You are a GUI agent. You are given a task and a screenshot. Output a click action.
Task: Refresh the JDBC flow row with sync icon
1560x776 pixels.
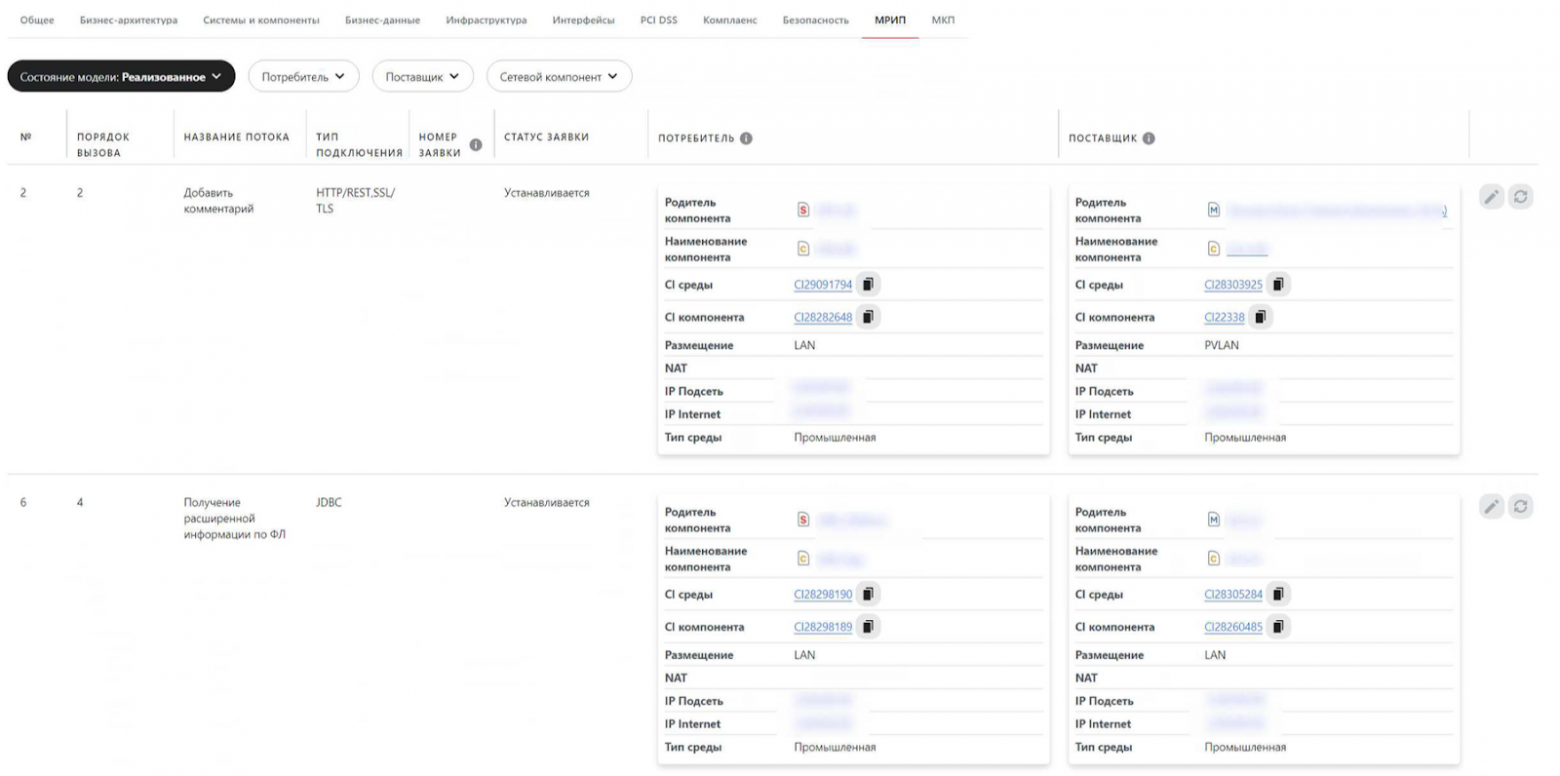1521,507
